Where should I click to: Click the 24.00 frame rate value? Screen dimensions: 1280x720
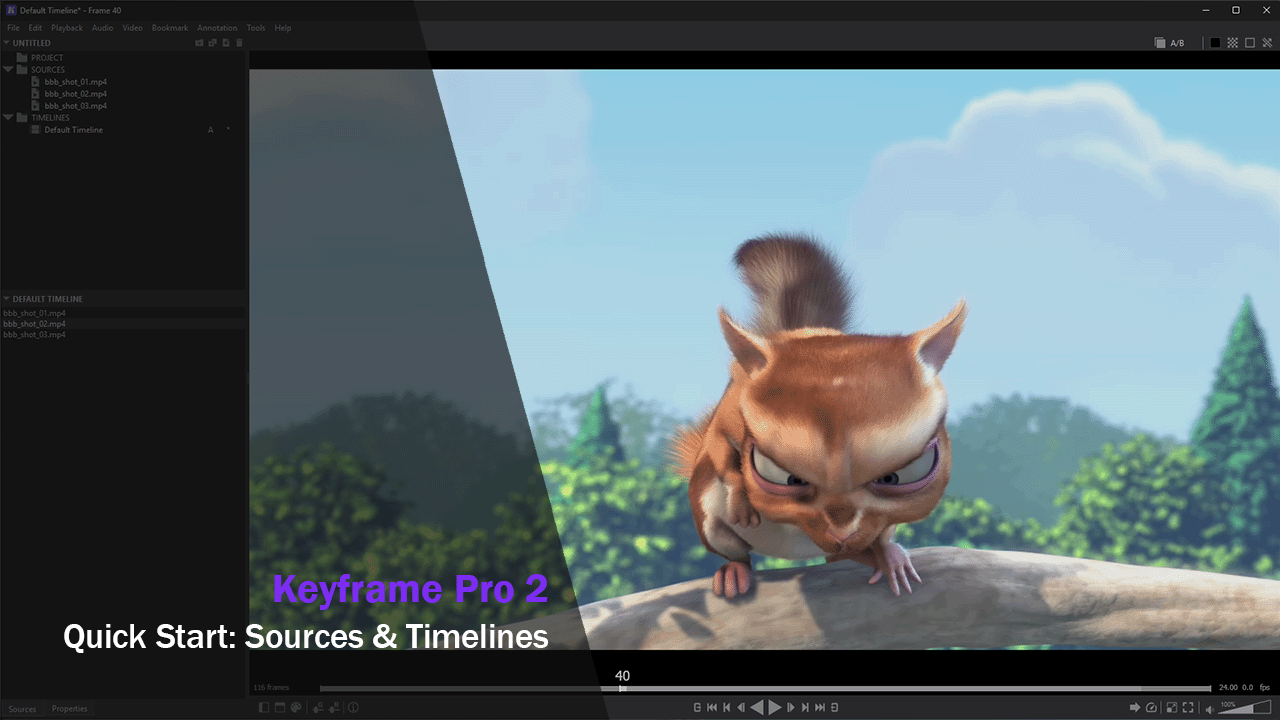1229,688
